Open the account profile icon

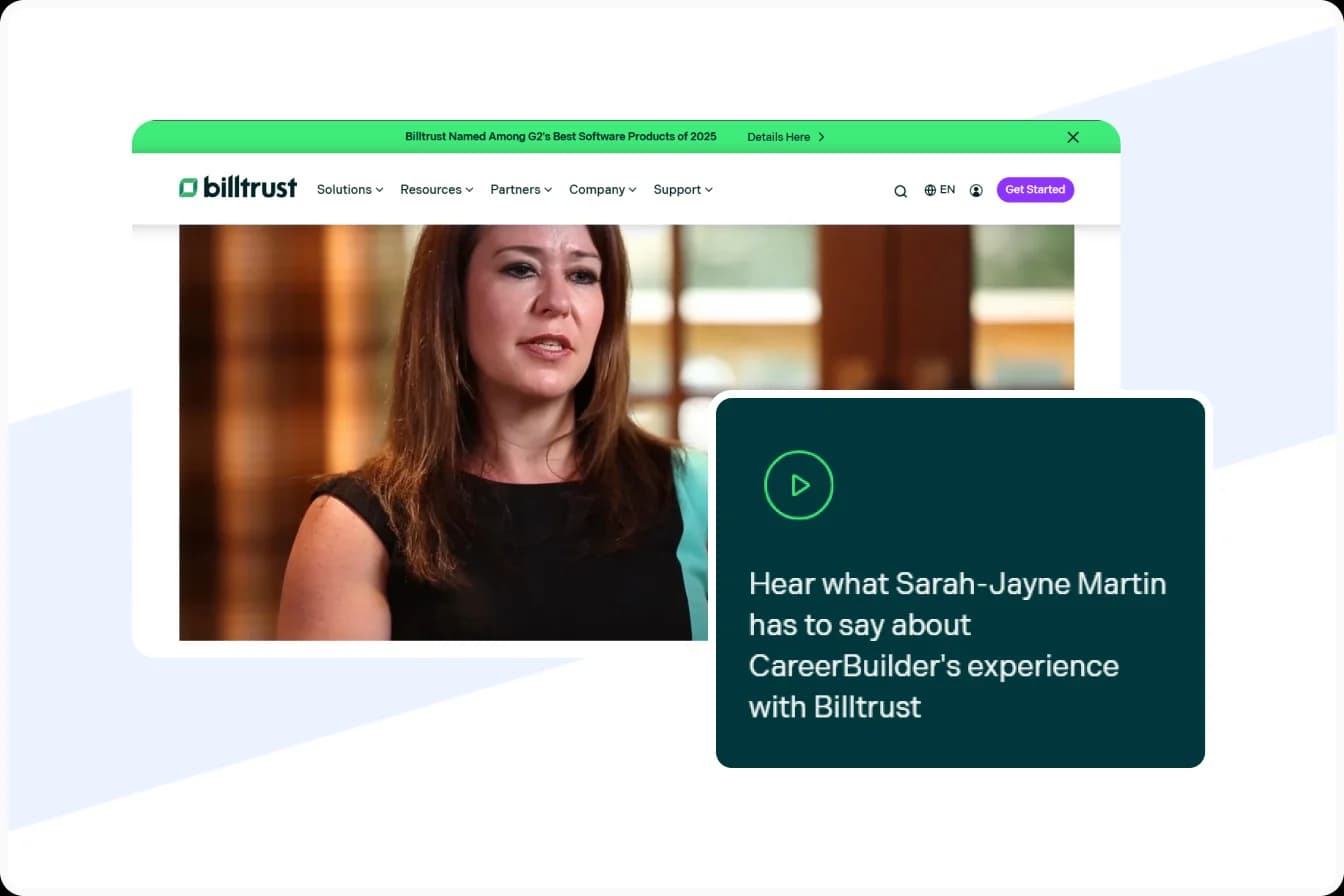tap(976, 190)
